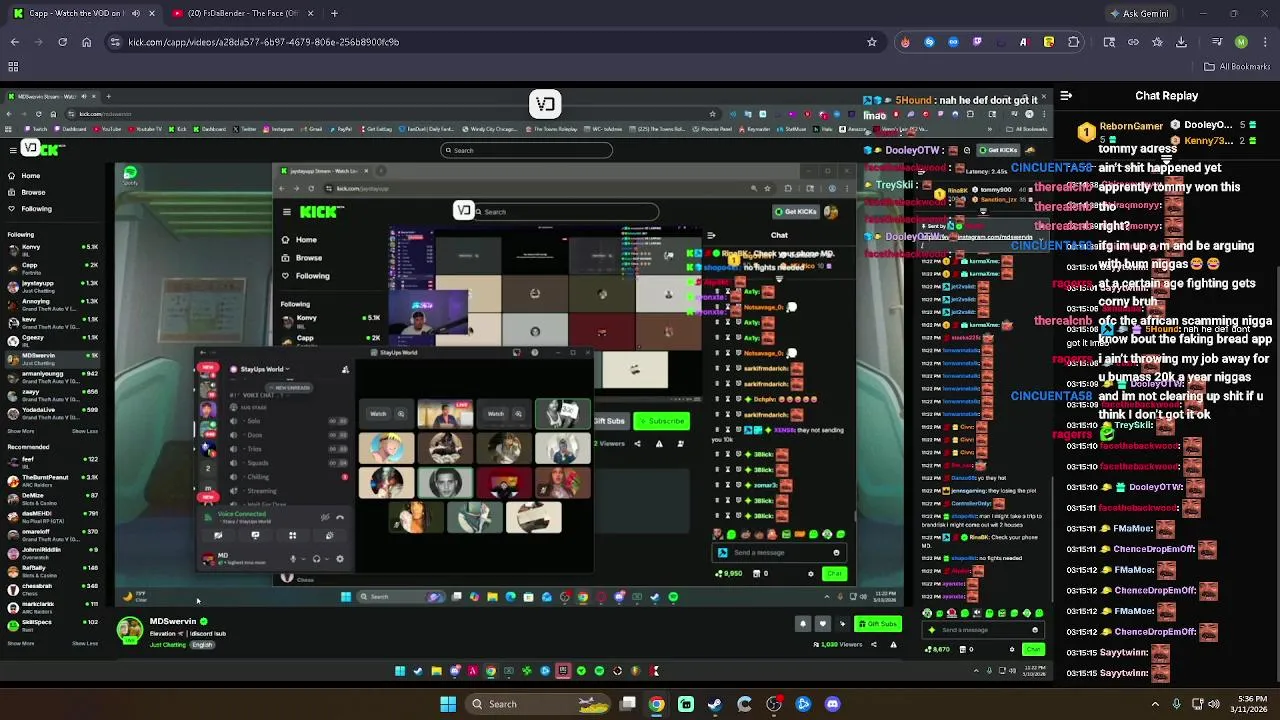Select jaystayupp in the Following list
The width and height of the screenshot is (1280, 720).
click(x=52, y=285)
